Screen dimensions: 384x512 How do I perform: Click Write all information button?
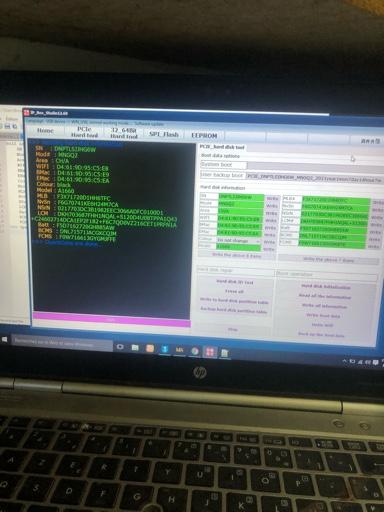(x=324, y=306)
